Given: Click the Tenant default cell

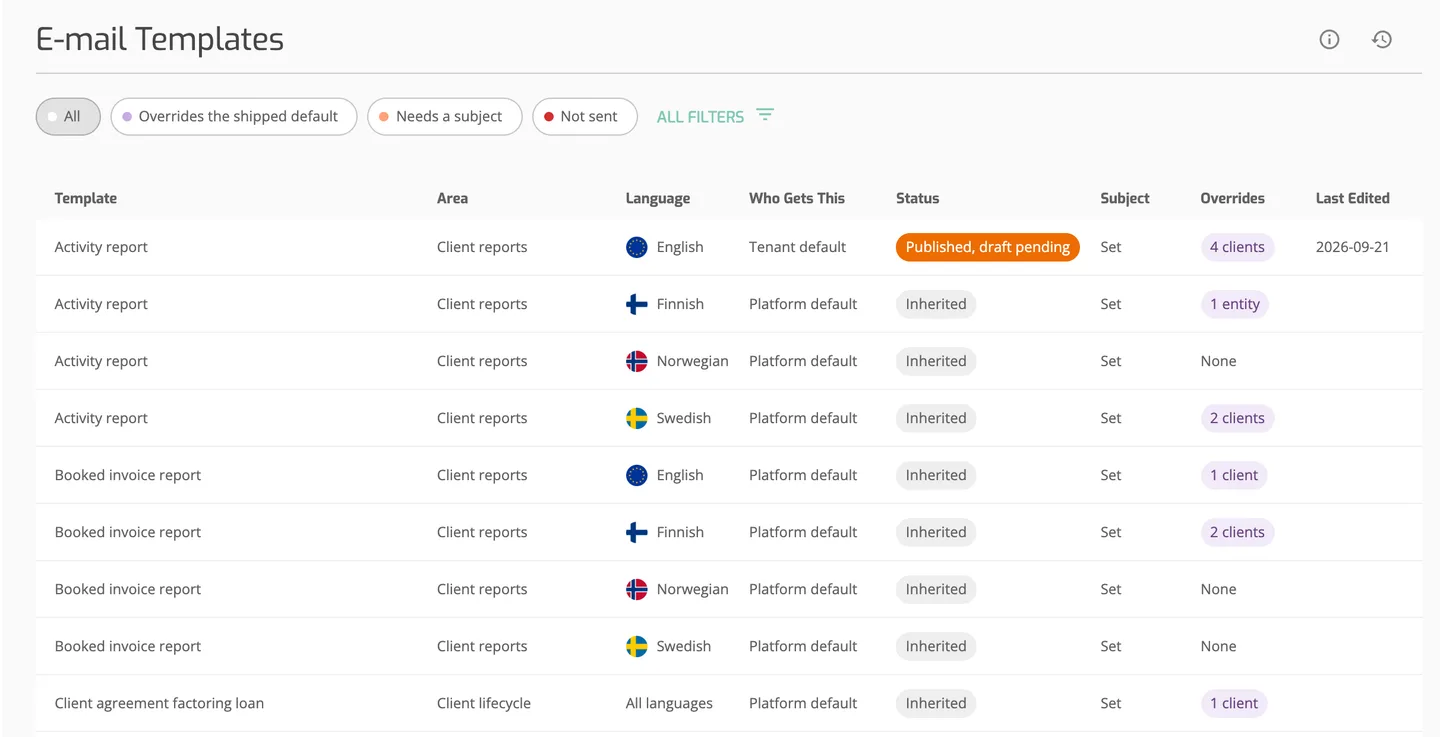Looking at the screenshot, I should [797, 247].
